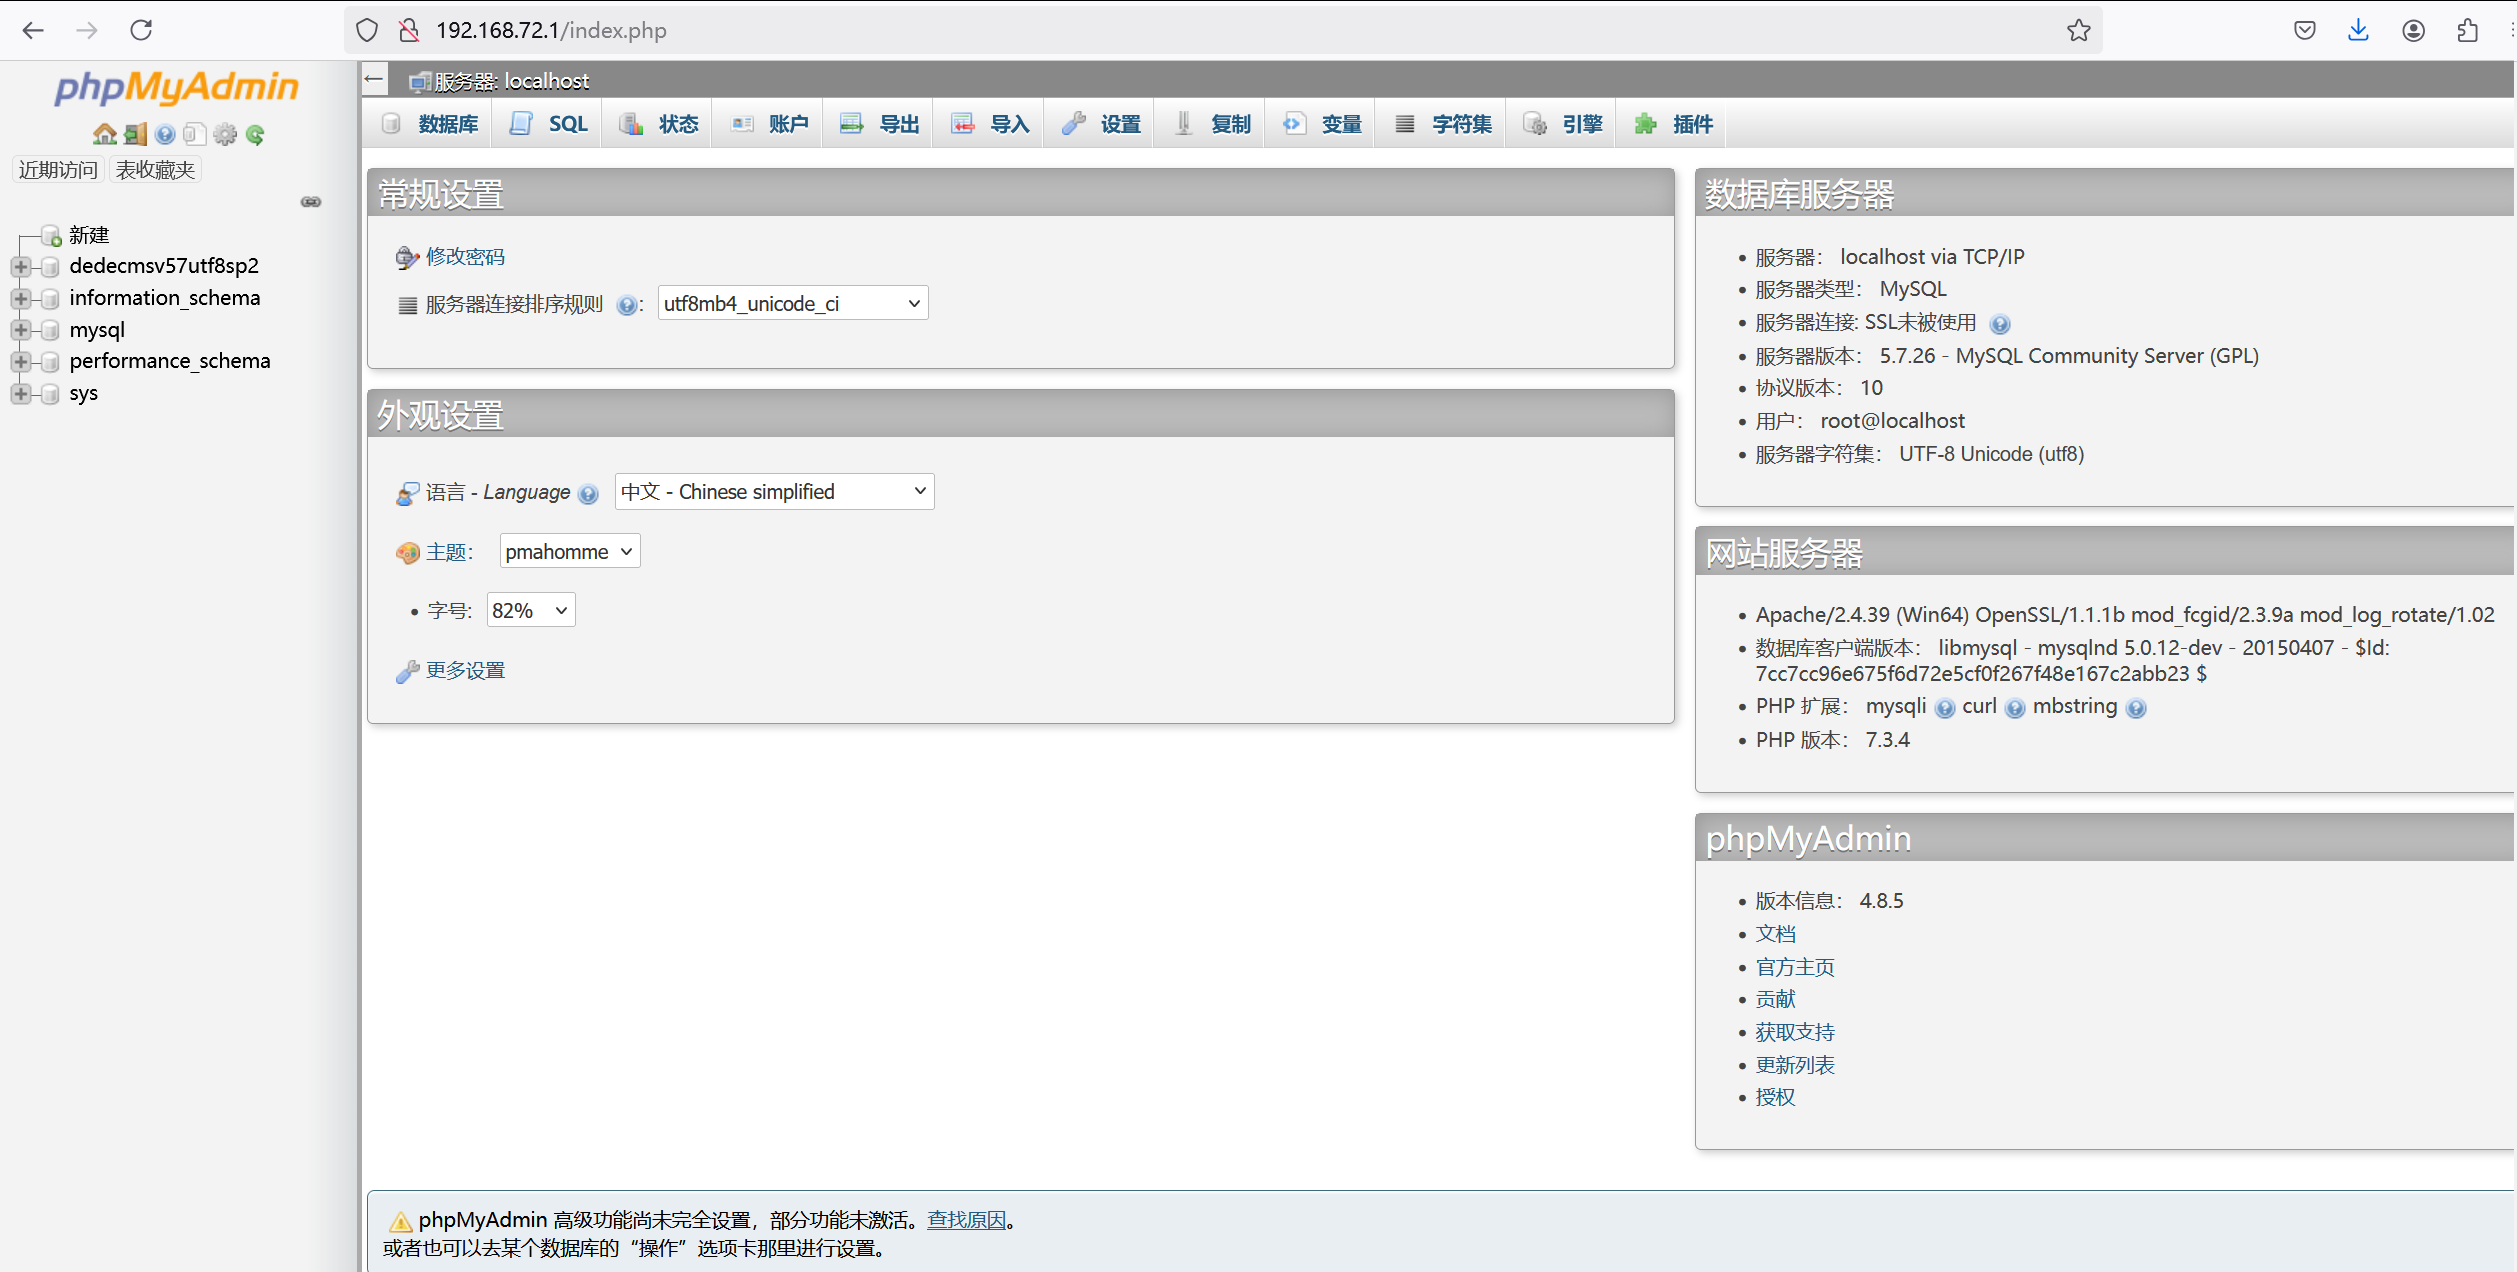The width and height of the screenshot is (2517, 1272).
Task: Click help icon next to curl extension
Action: [2015, 708]
